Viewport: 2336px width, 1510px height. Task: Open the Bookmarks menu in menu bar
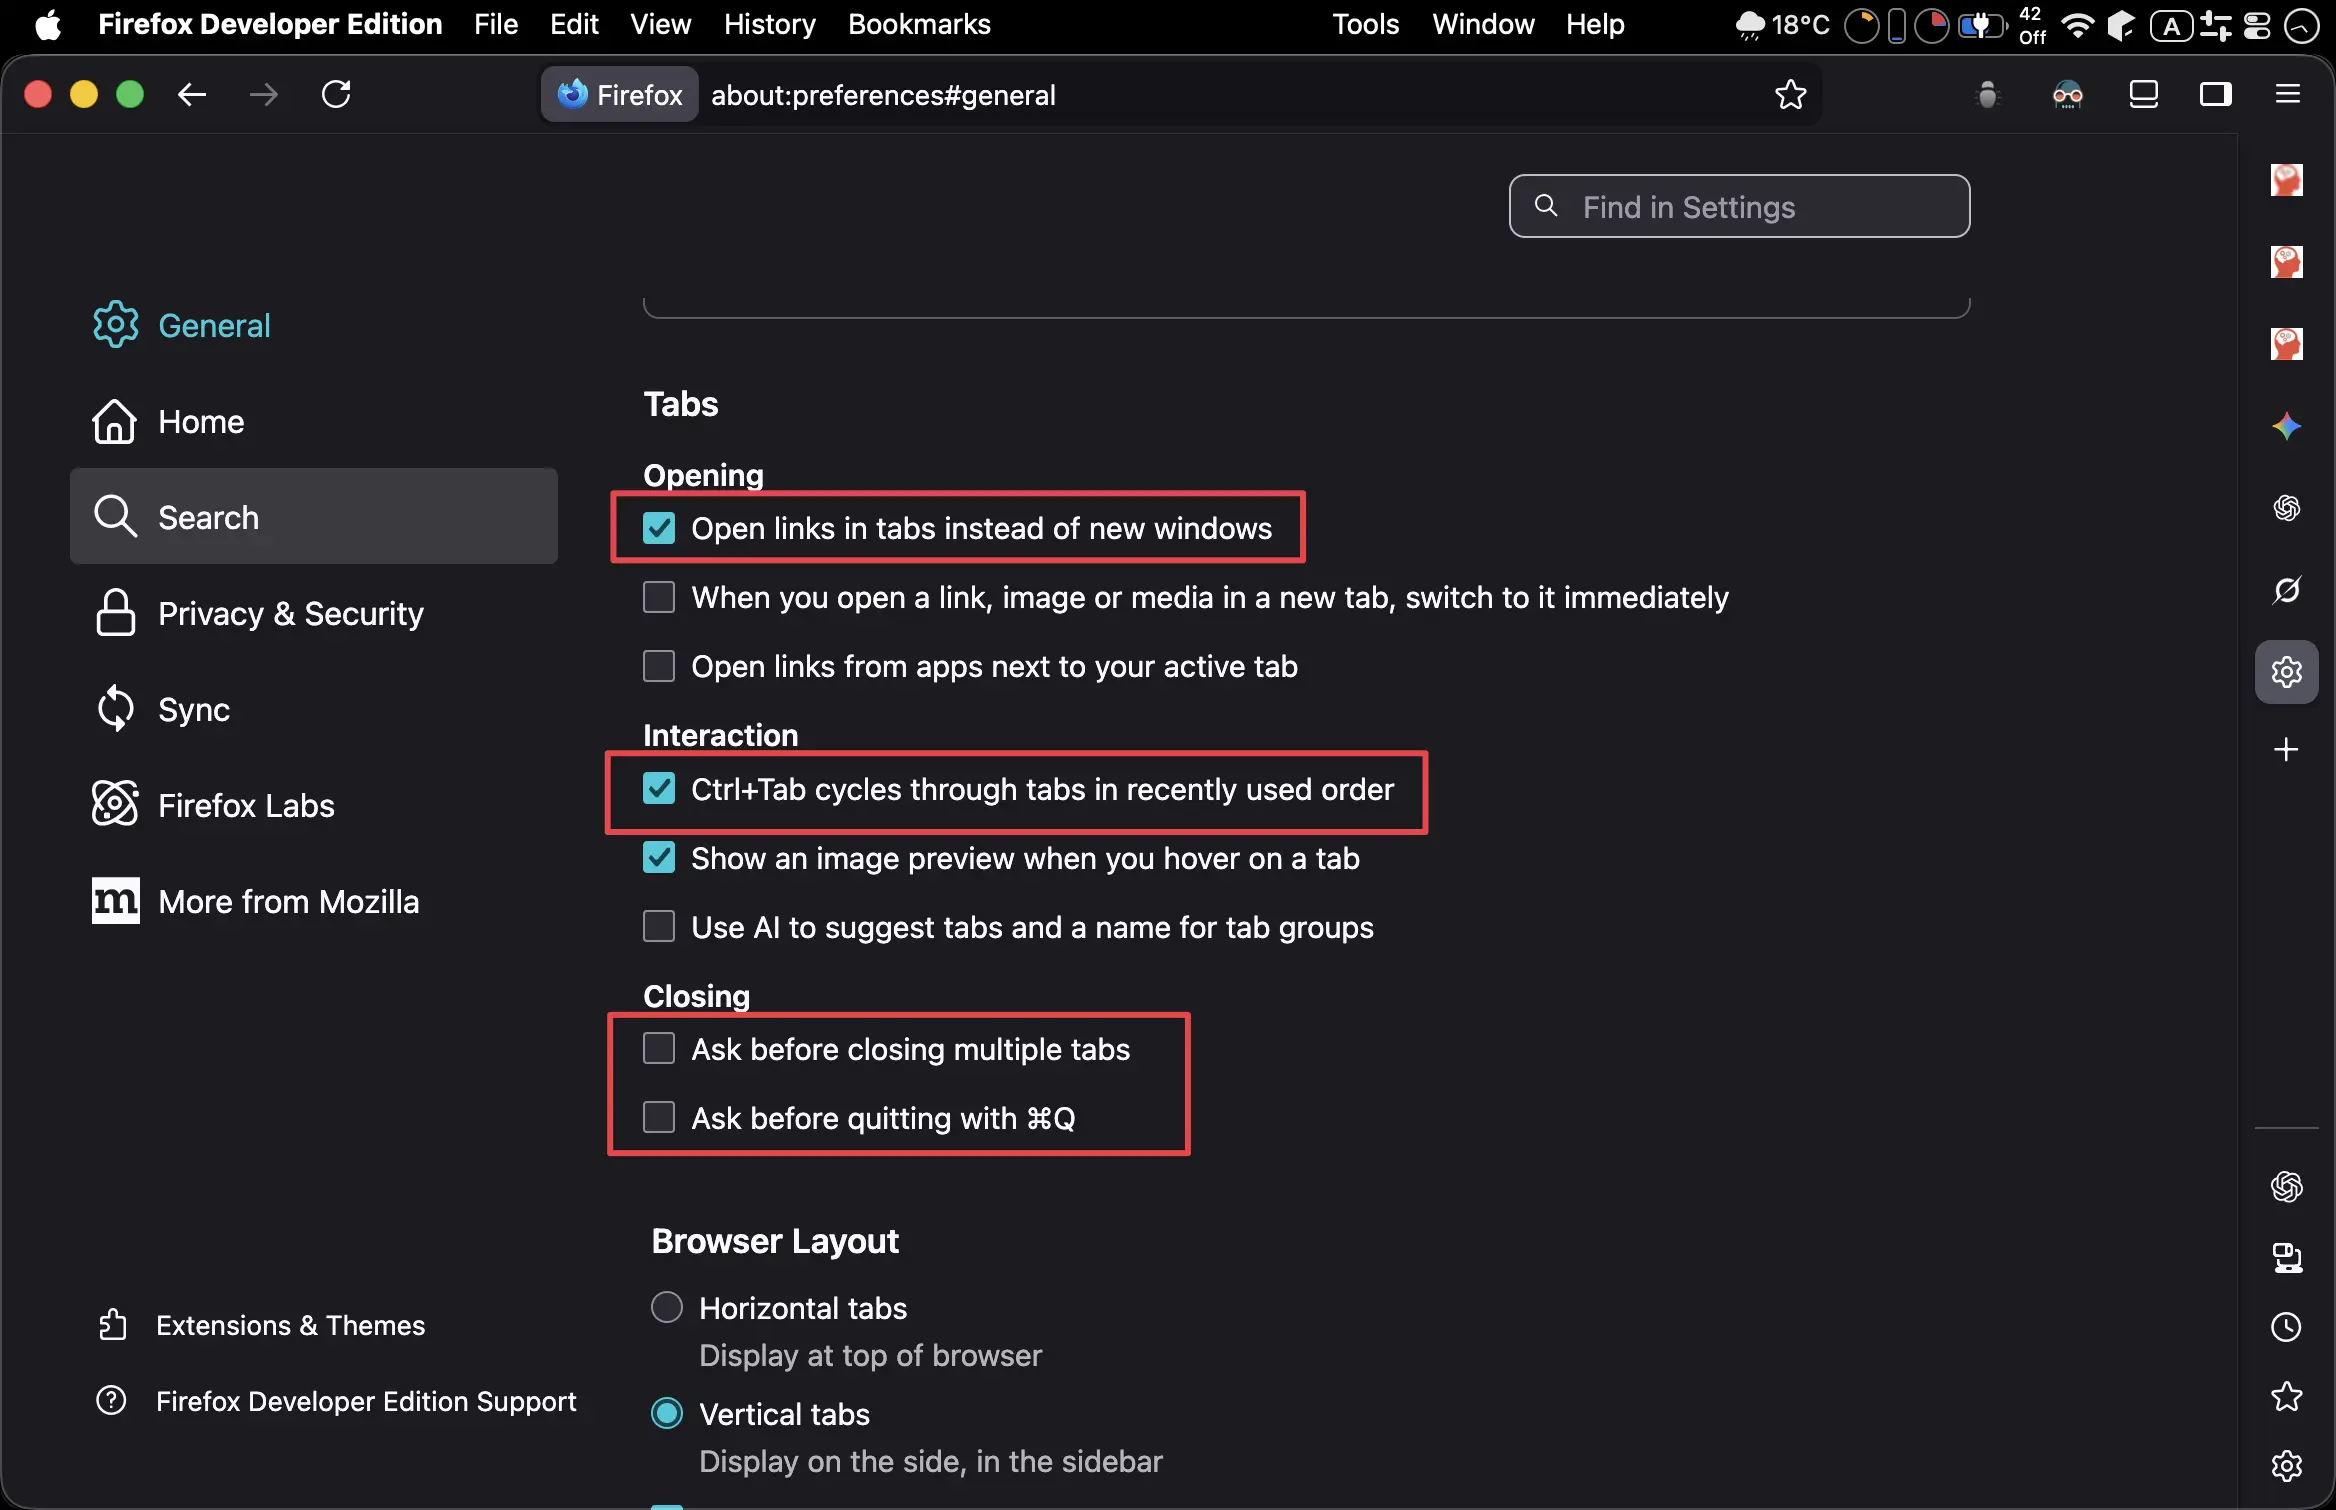(918, 24)
